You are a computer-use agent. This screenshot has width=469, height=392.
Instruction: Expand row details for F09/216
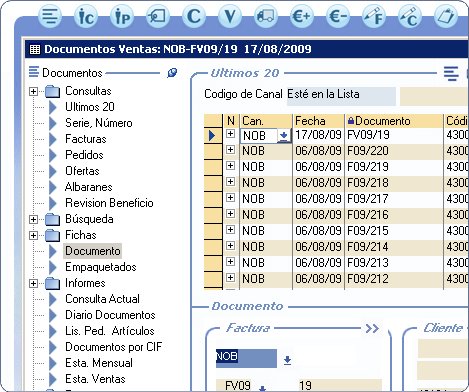click(230, 214)
